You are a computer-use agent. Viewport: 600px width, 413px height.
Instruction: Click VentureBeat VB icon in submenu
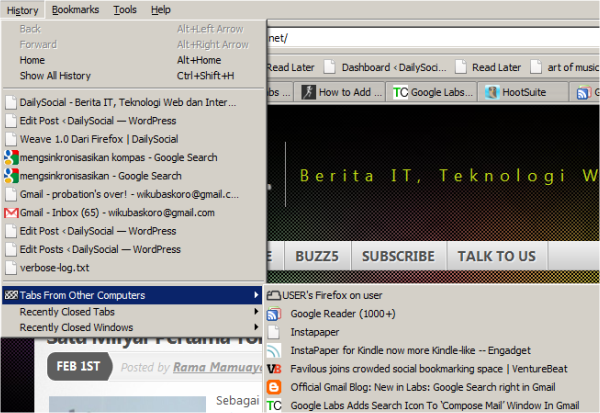(274, 369)
